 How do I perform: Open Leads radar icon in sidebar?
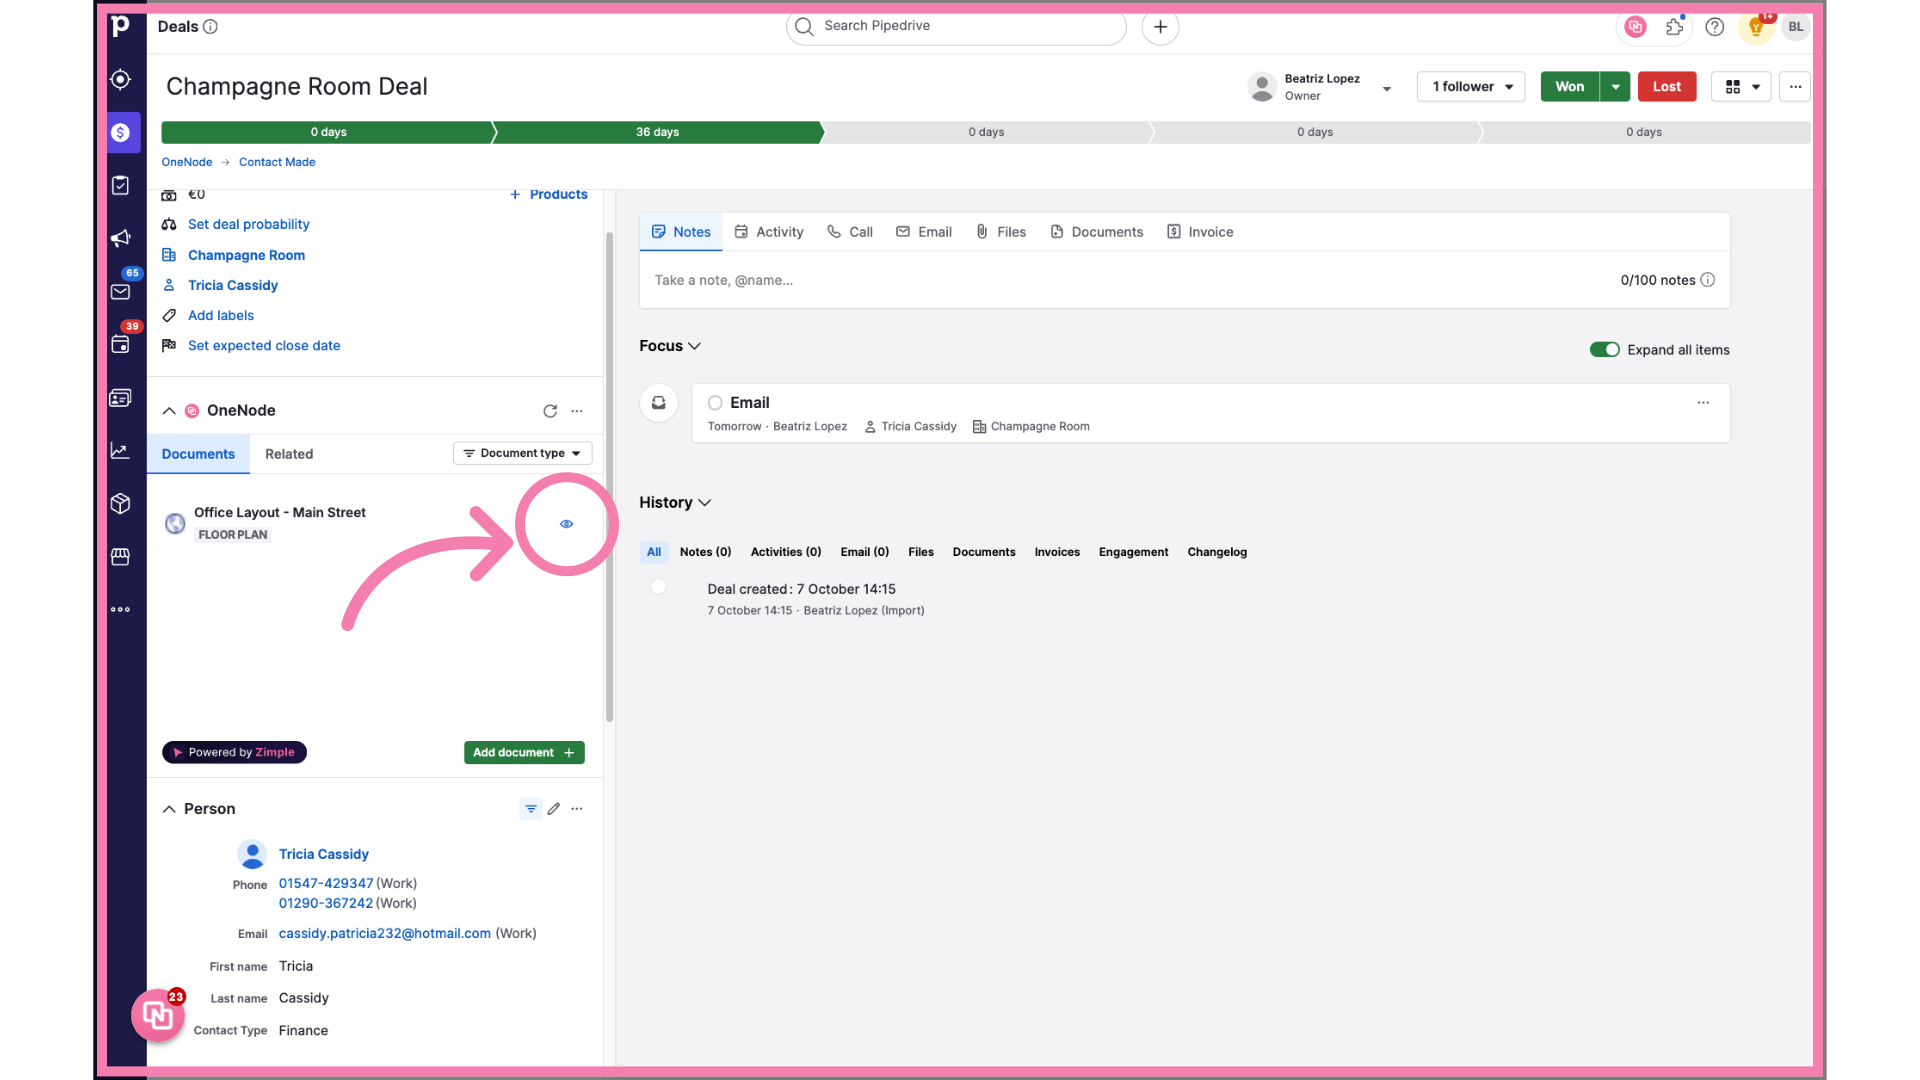point(121,79)
